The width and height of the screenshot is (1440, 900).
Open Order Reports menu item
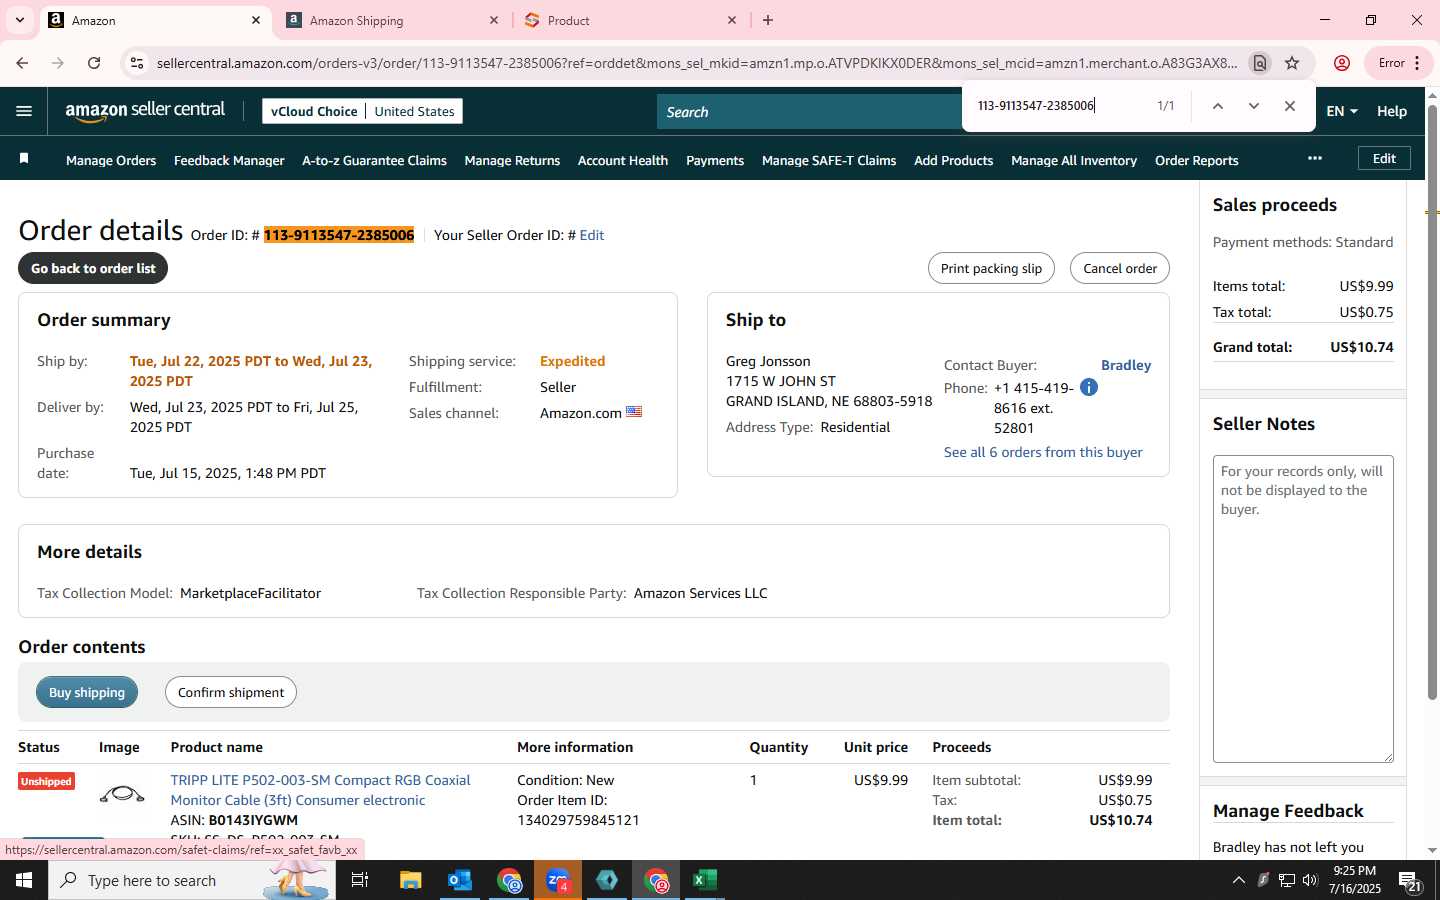[1196, 160]
